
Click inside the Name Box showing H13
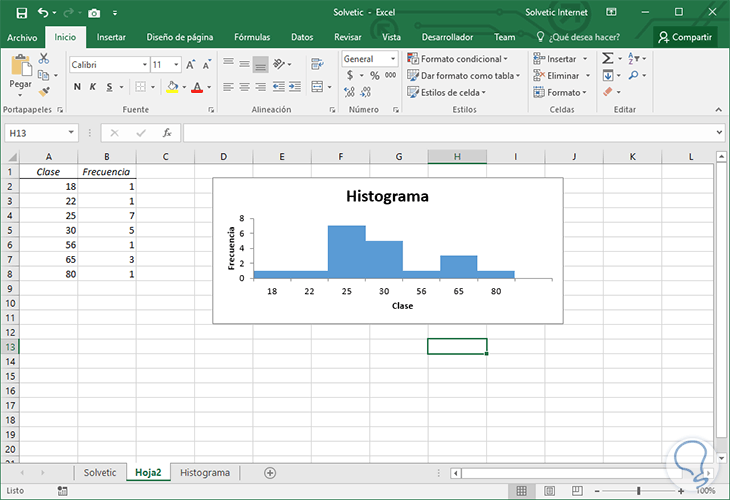[35, 132]
